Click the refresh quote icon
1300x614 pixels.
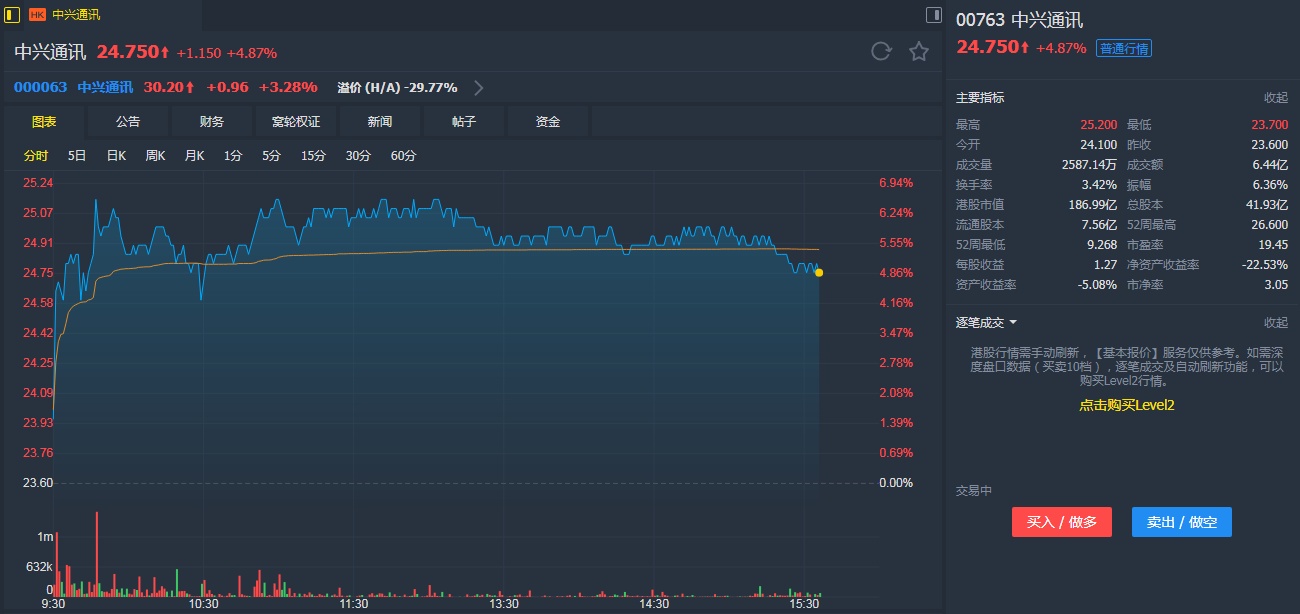point(881,52)
